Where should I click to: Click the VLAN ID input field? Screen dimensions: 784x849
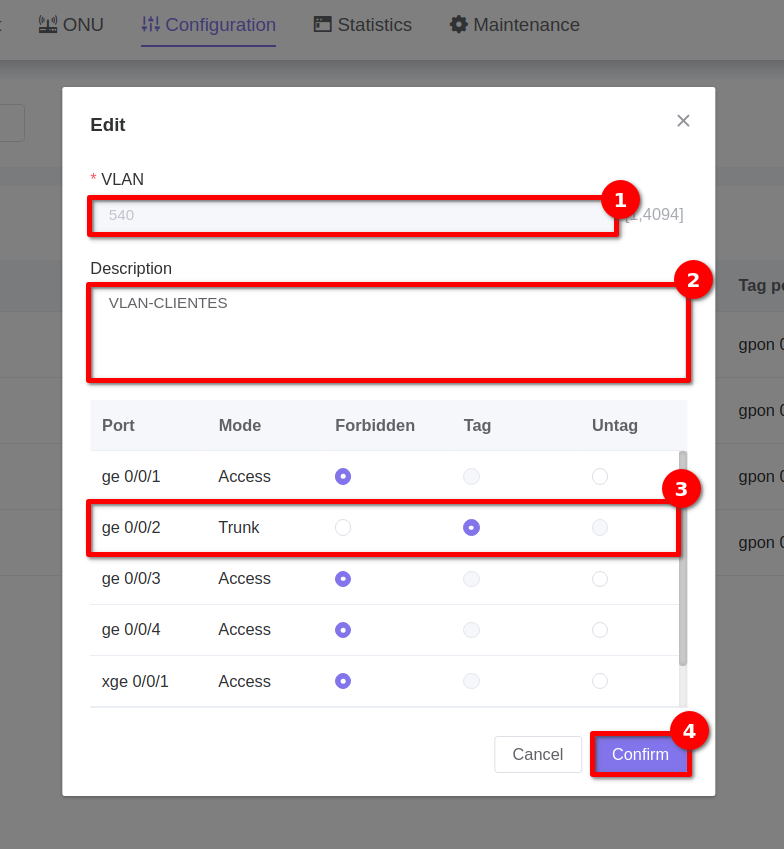352,215
